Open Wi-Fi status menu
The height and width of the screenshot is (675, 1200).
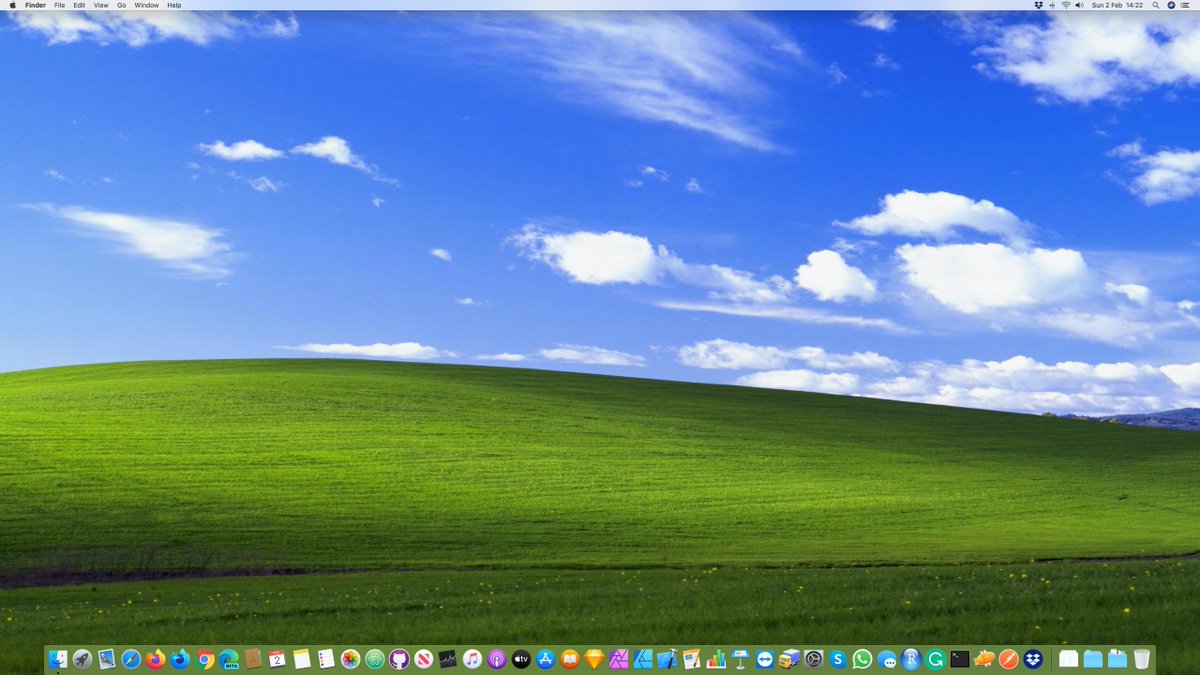(1066, 5)
